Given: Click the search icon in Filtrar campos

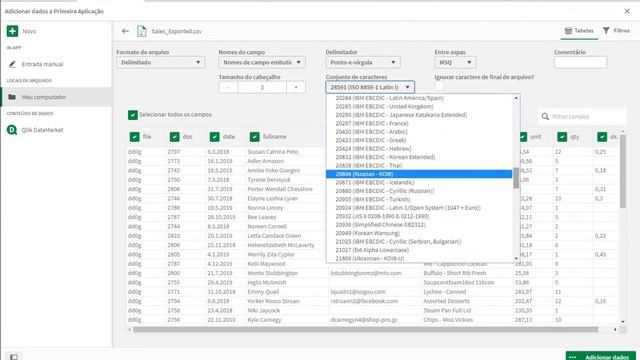Looking at the screenshot, I should tap(545, 117).
